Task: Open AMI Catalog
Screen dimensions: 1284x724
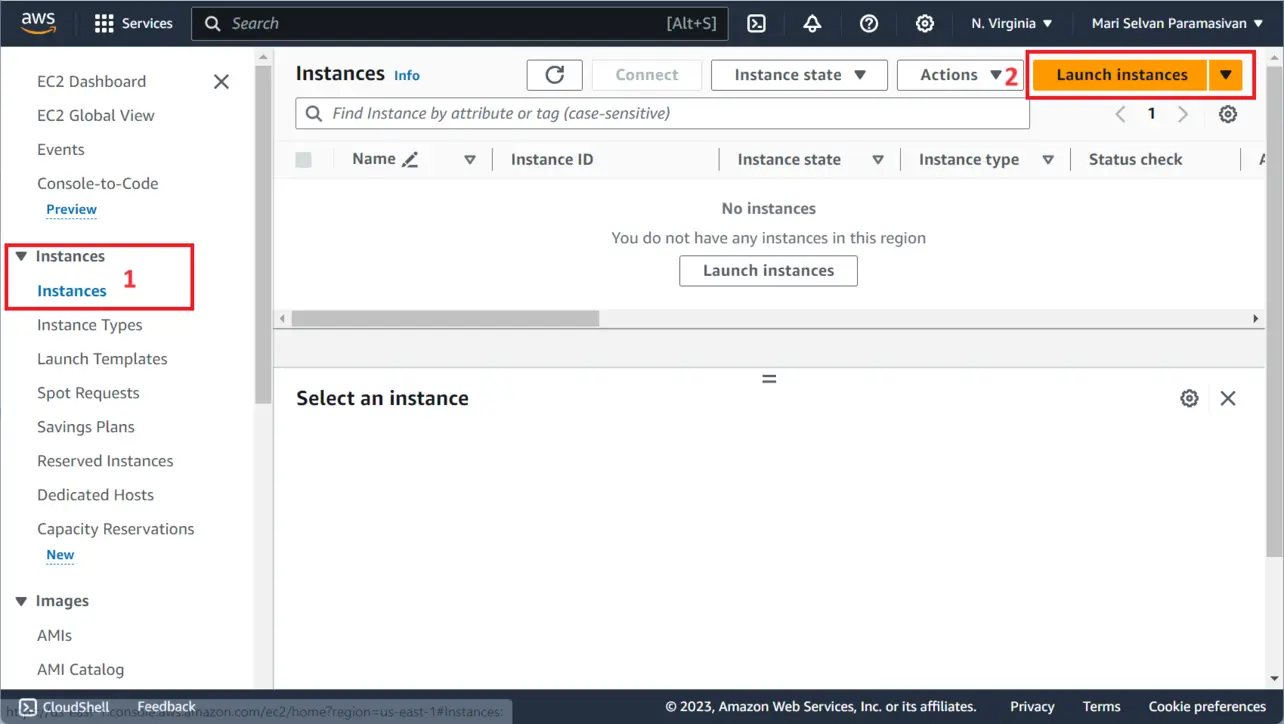Action: [x=81, y=669]
